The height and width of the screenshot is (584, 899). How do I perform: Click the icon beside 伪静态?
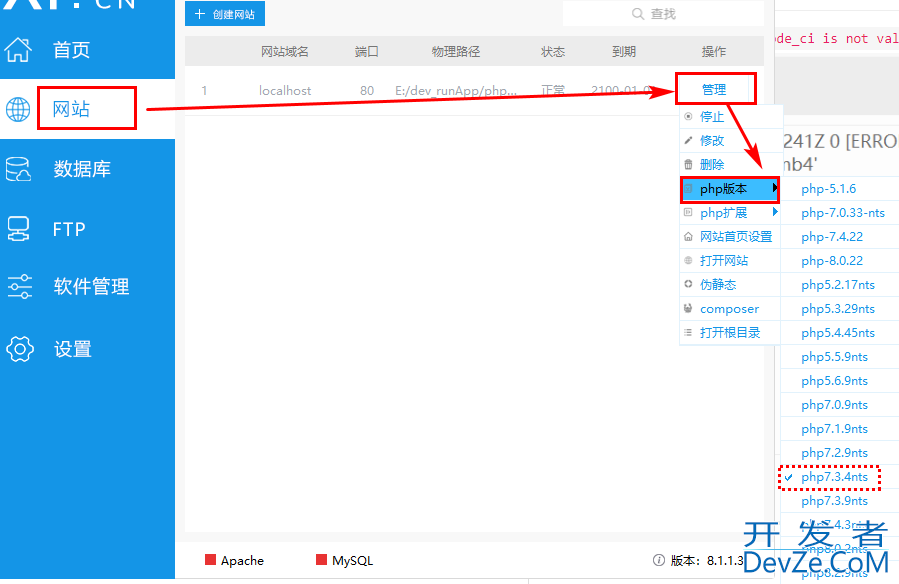click(x=688, y=284)
